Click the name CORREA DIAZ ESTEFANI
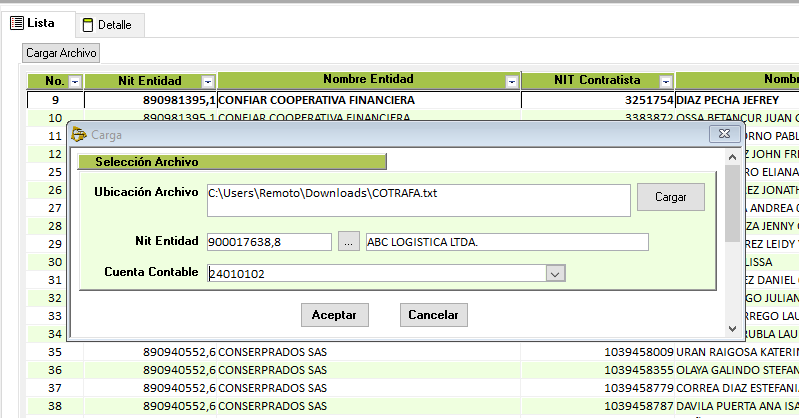The height and width of the screenshot is (418, 799). (x=737, y=388)
